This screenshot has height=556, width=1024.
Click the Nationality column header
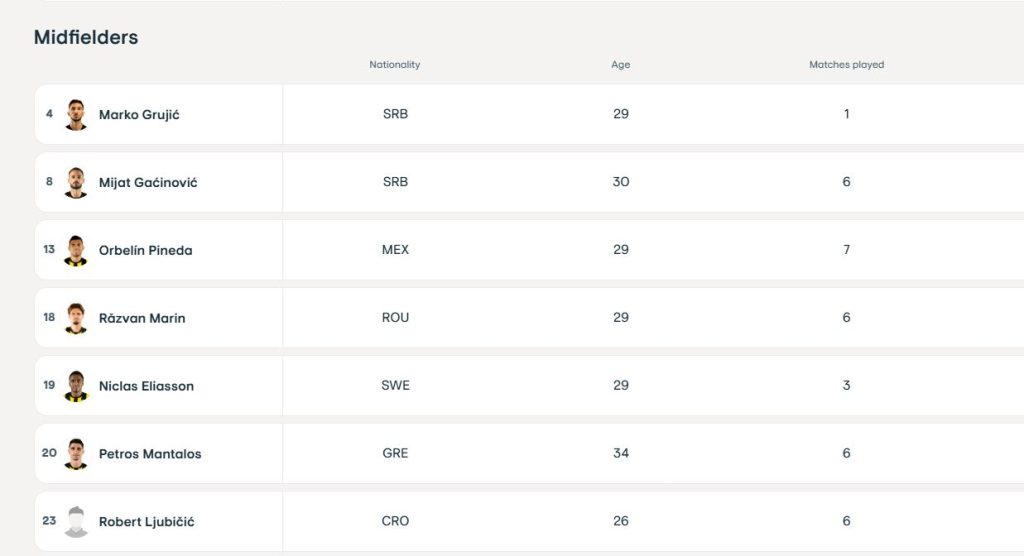click(x=395, y=65)
